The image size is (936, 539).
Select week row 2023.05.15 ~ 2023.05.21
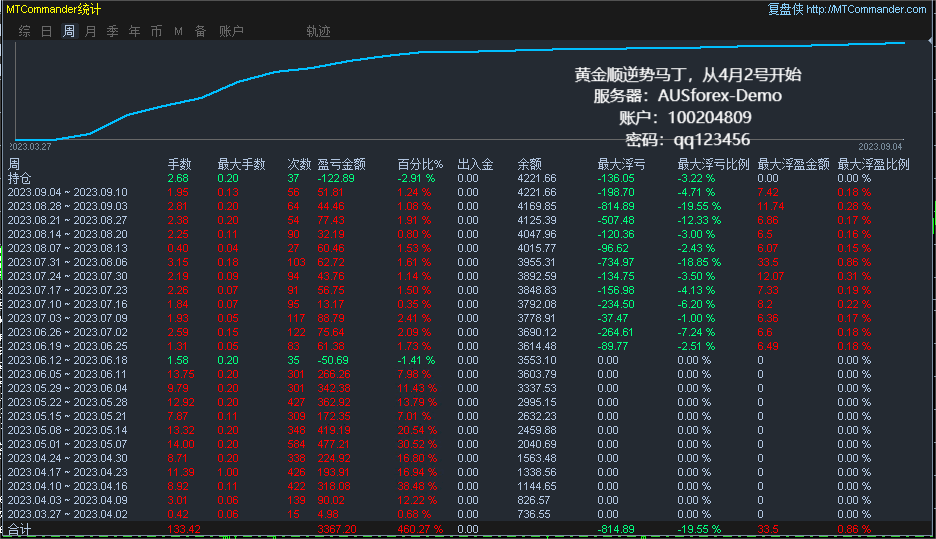click(x=67, y=417)
